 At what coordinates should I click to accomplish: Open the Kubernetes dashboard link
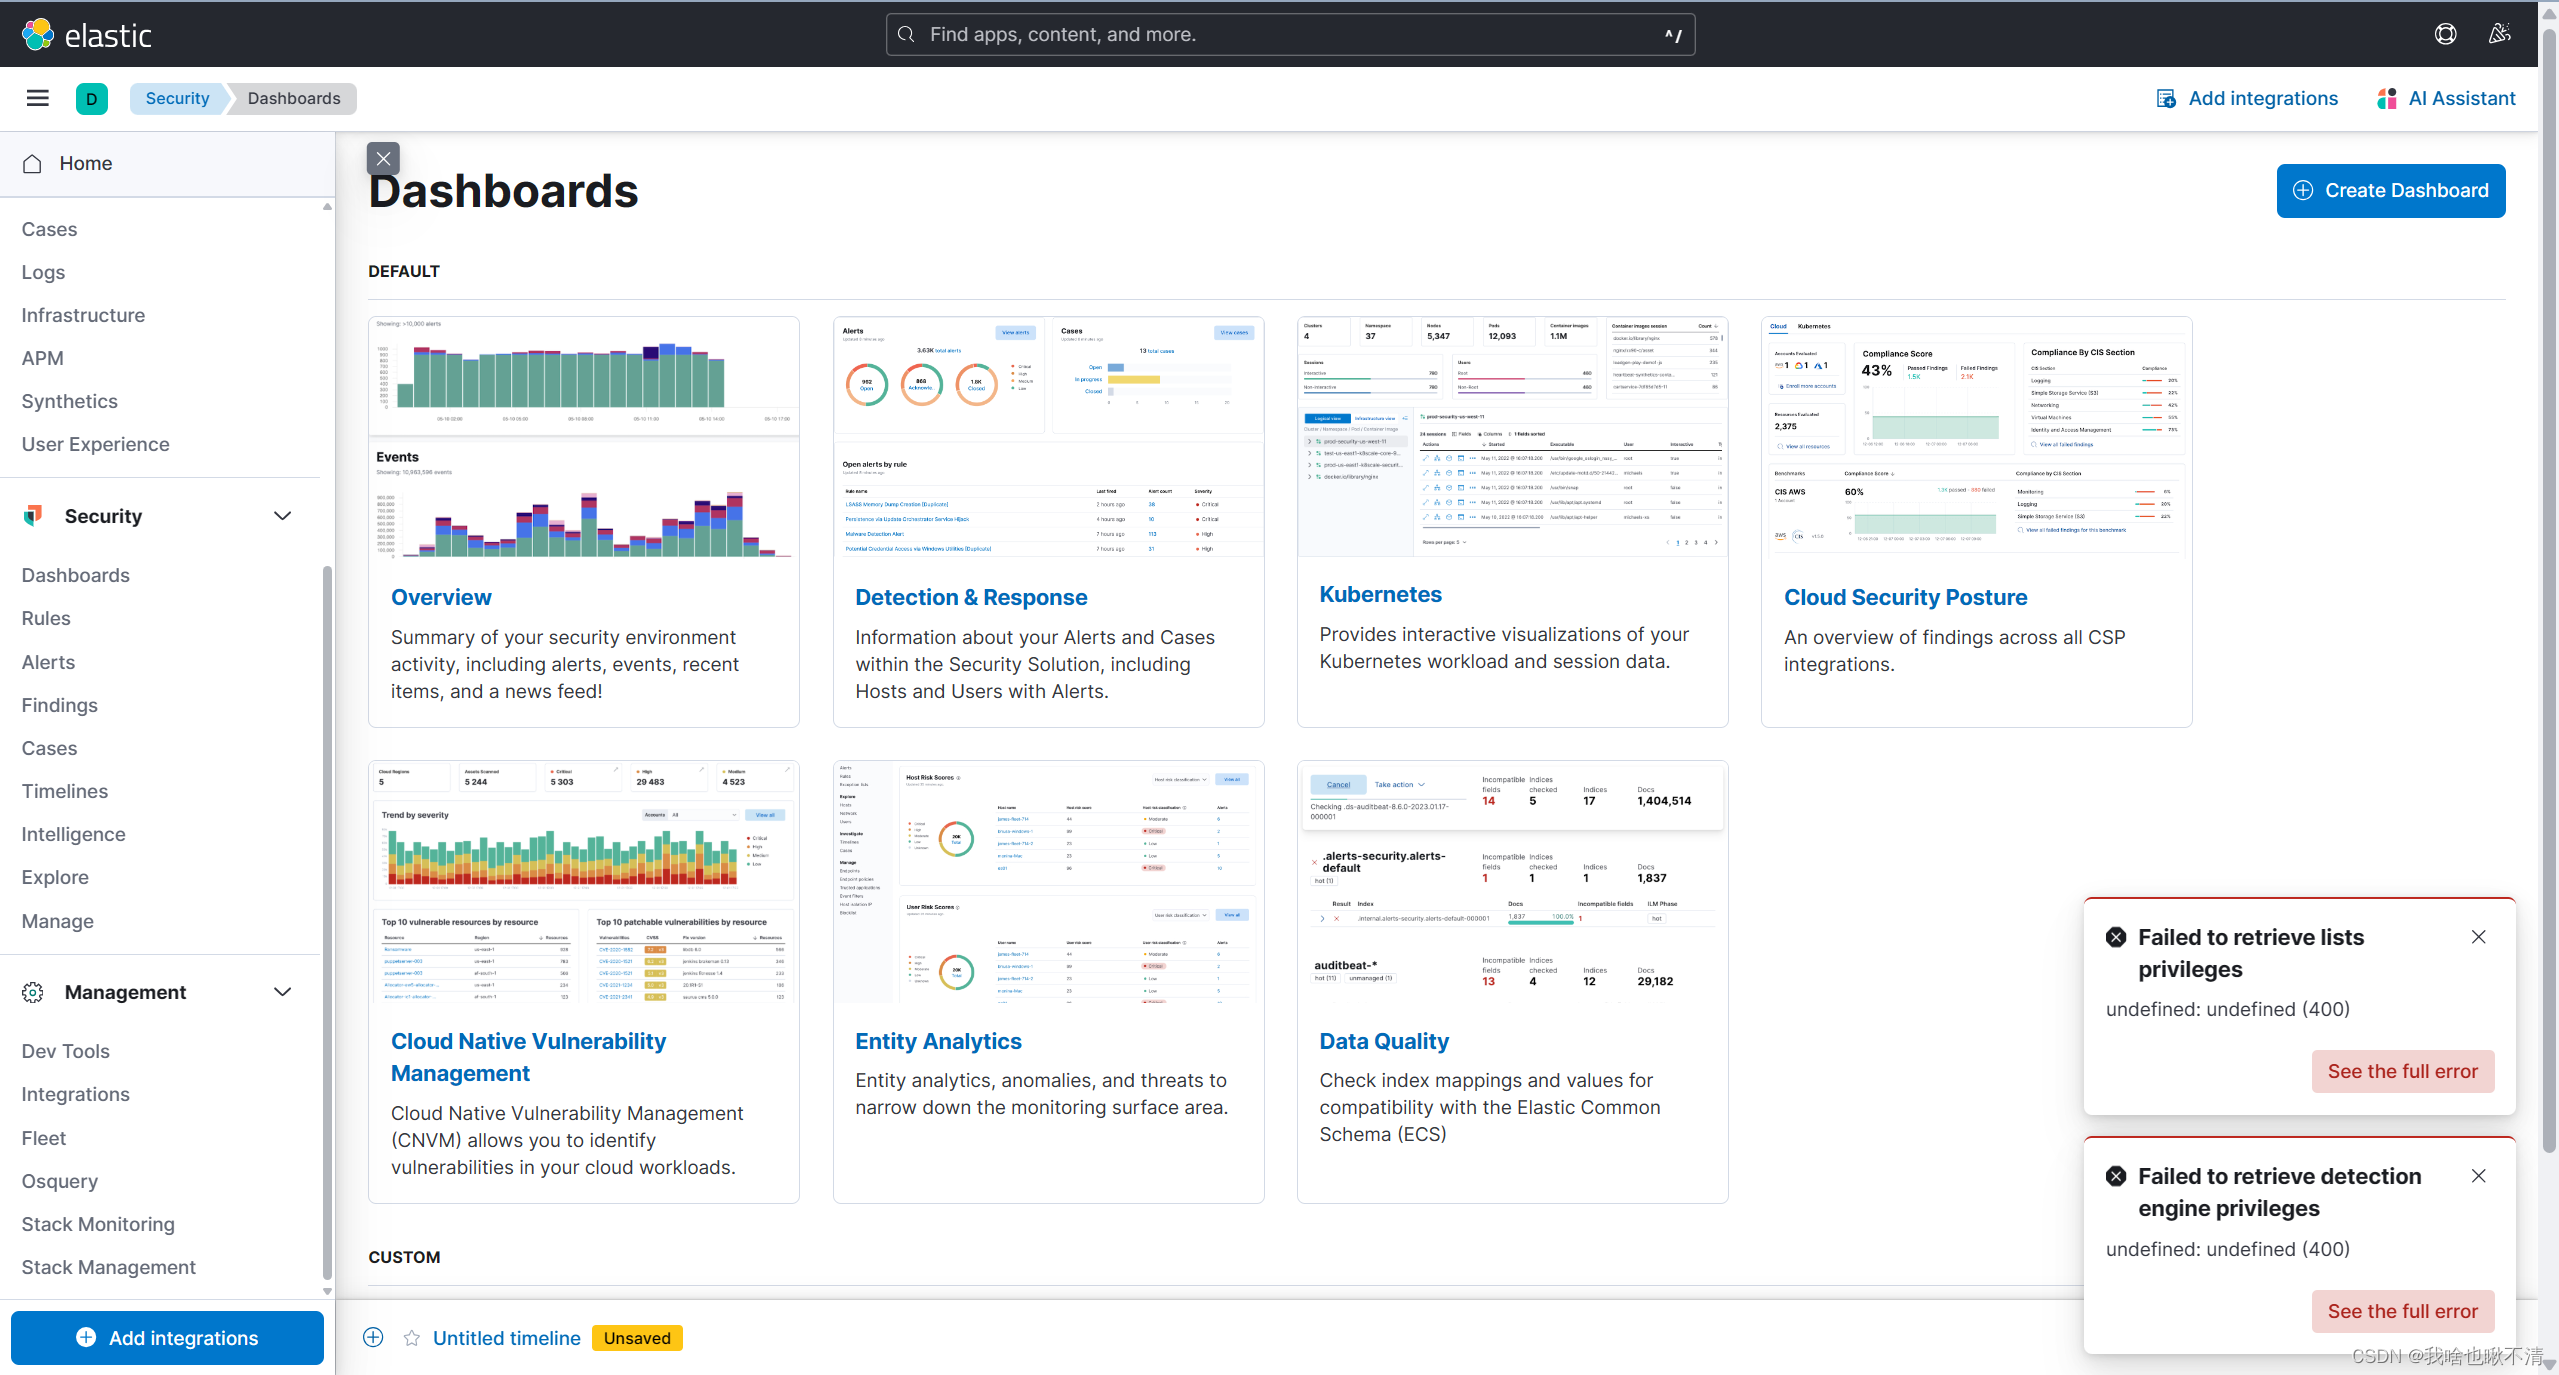click(1380, 594)
